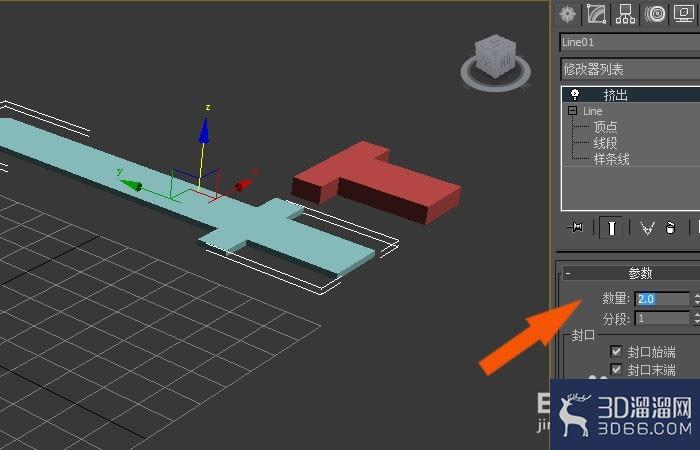Select the 顶点 sub-object level
This screenshot has height=450, width=700.
tap(605, 127)
